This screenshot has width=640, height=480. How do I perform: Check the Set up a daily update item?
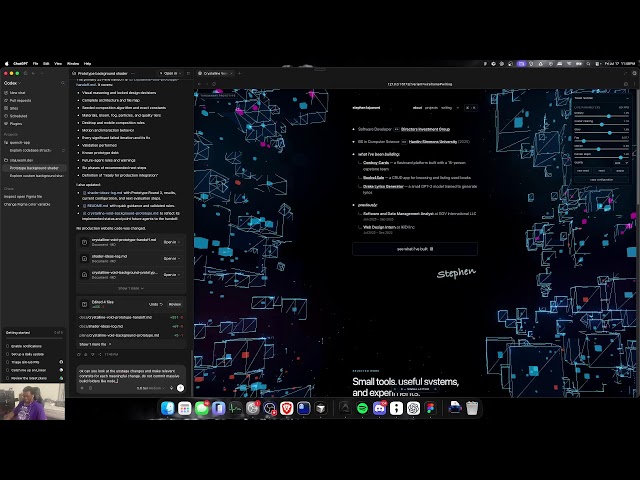click(x=8, y=354)
